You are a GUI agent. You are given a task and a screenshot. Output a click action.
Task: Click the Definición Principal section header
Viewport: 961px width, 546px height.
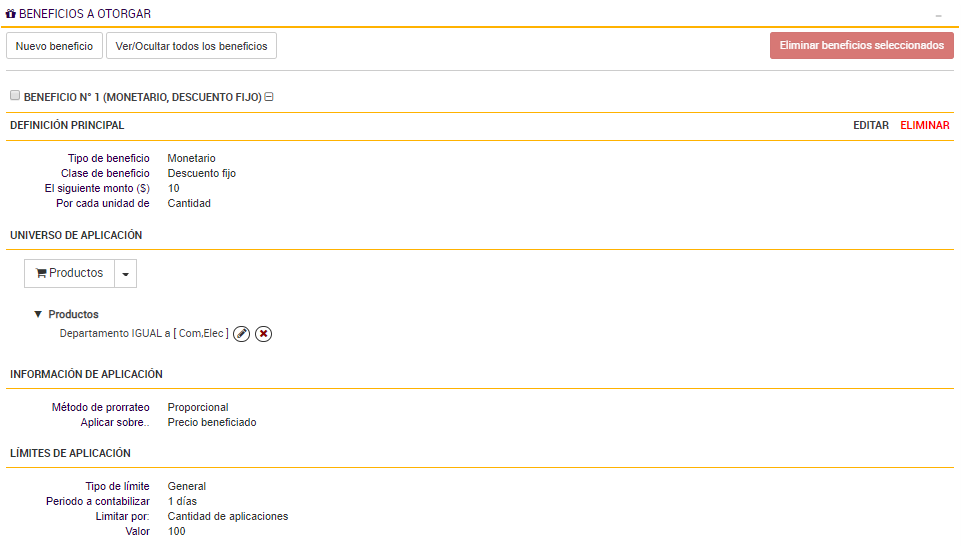click(x=67, y=126)
